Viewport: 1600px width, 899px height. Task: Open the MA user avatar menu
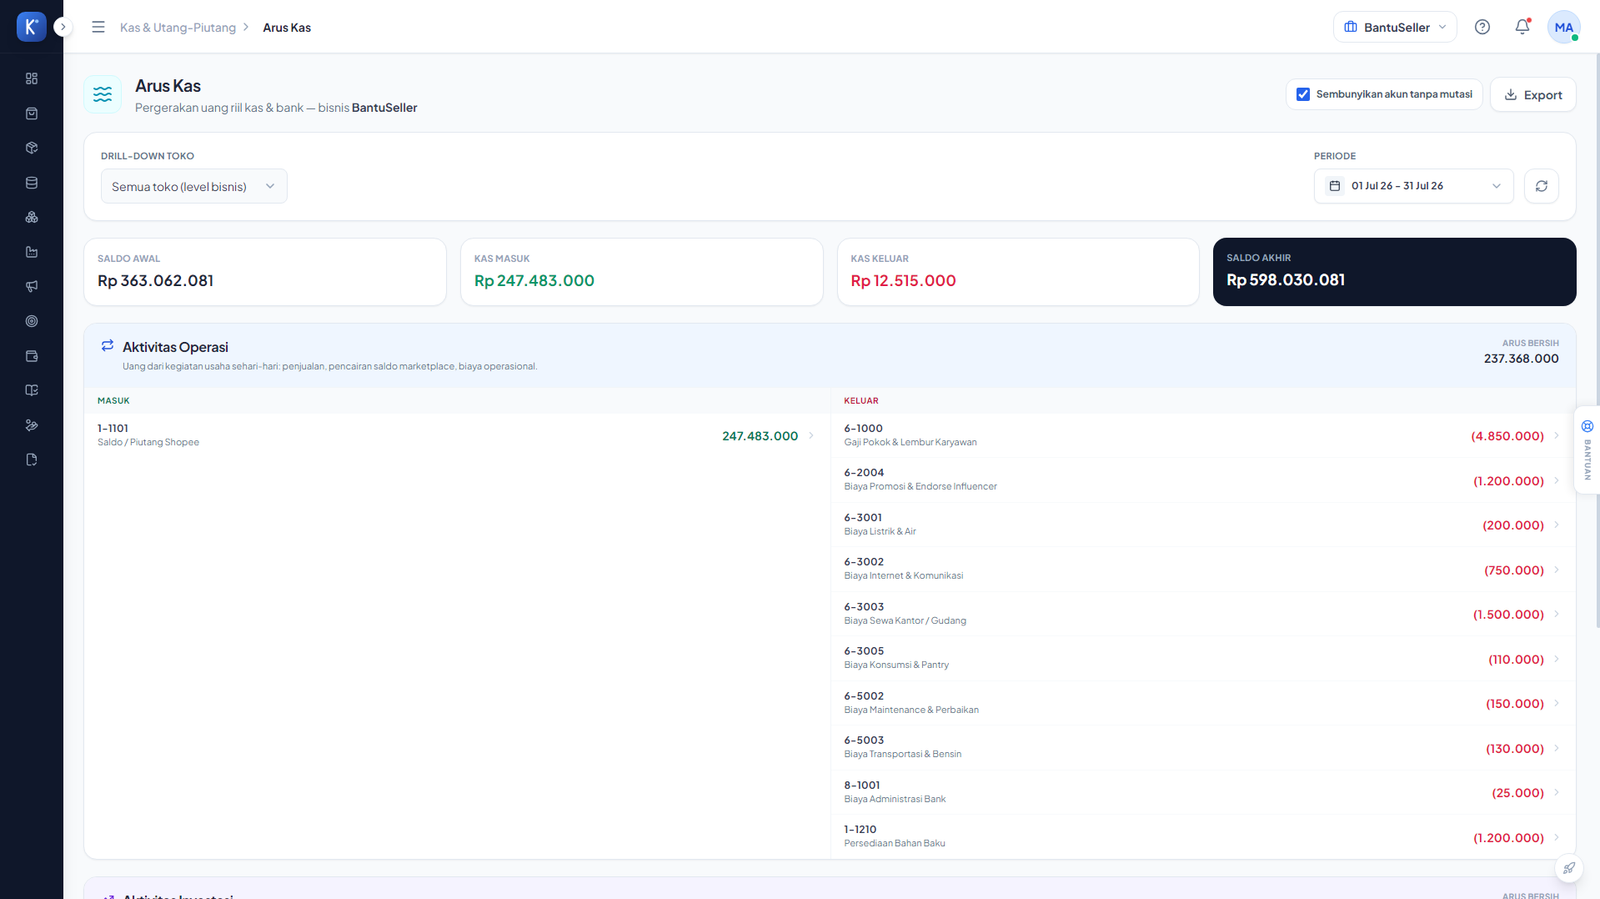point(1564,27)
